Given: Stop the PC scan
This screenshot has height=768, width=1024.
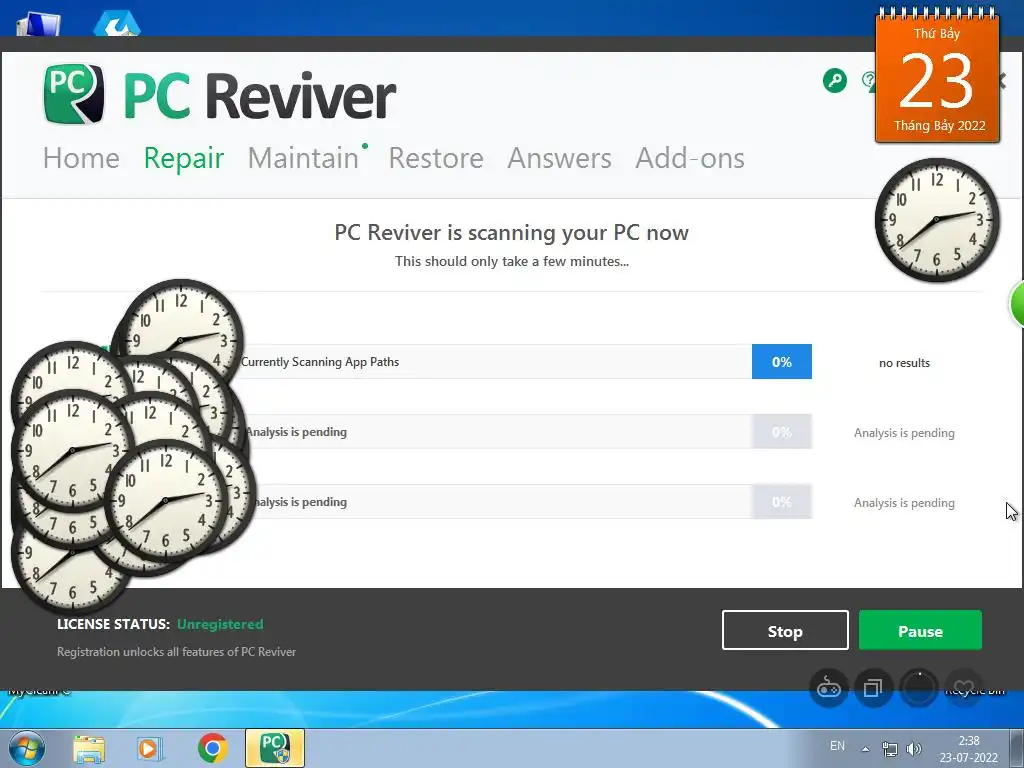Looking at the screenshot, I should (785, 630).
